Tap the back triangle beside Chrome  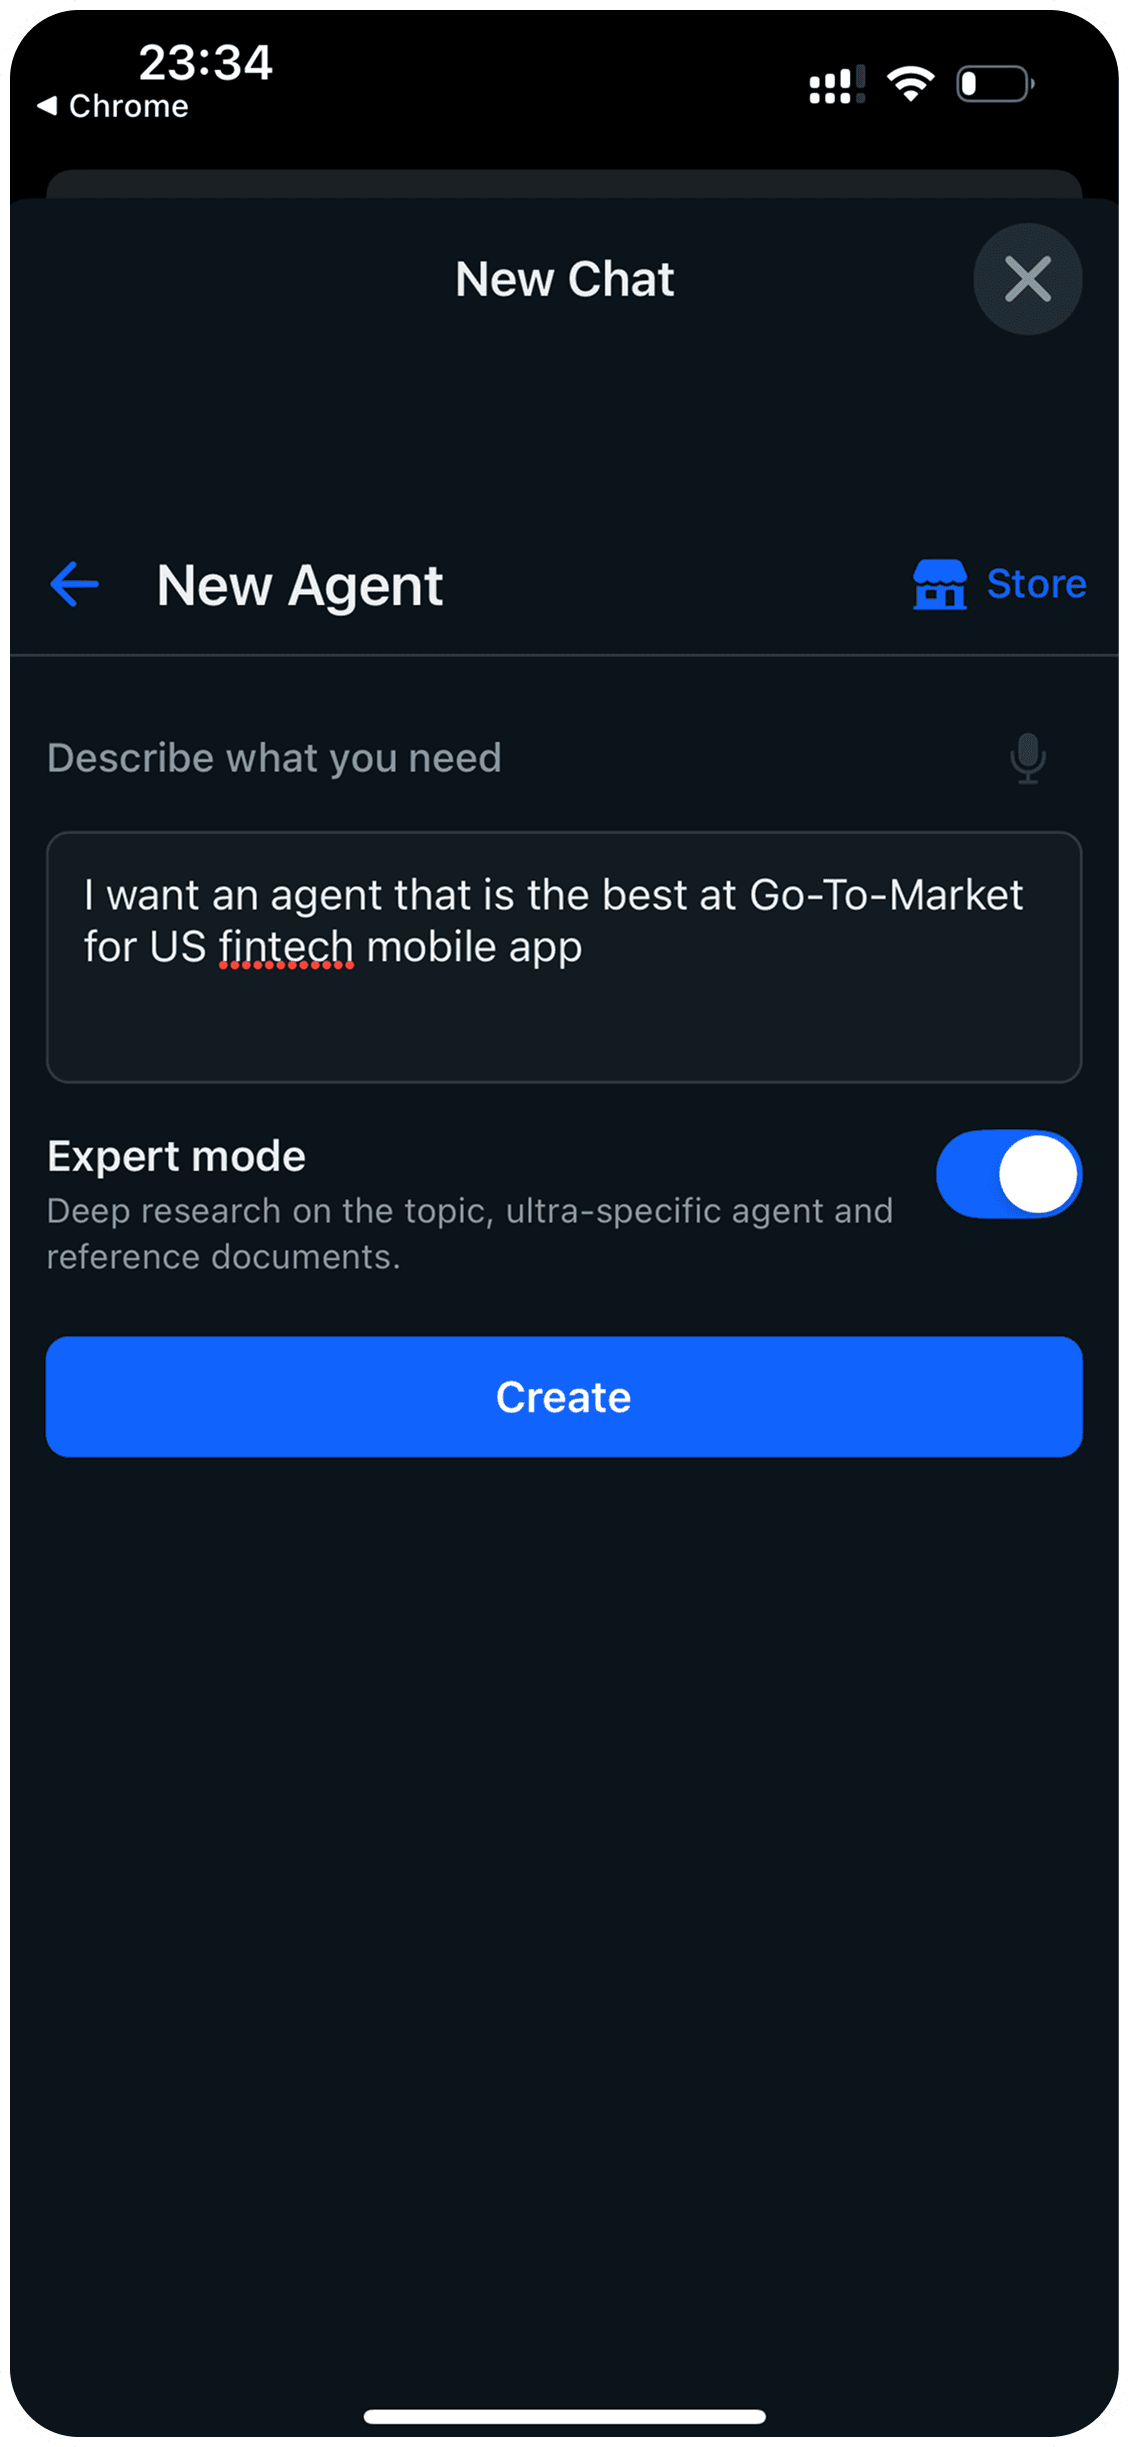47,105
